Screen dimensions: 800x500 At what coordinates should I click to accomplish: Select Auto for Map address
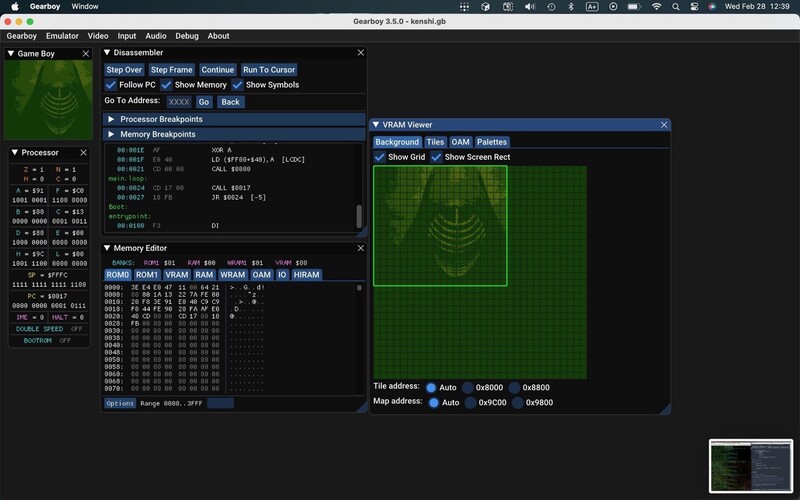[x=434, y=403]
